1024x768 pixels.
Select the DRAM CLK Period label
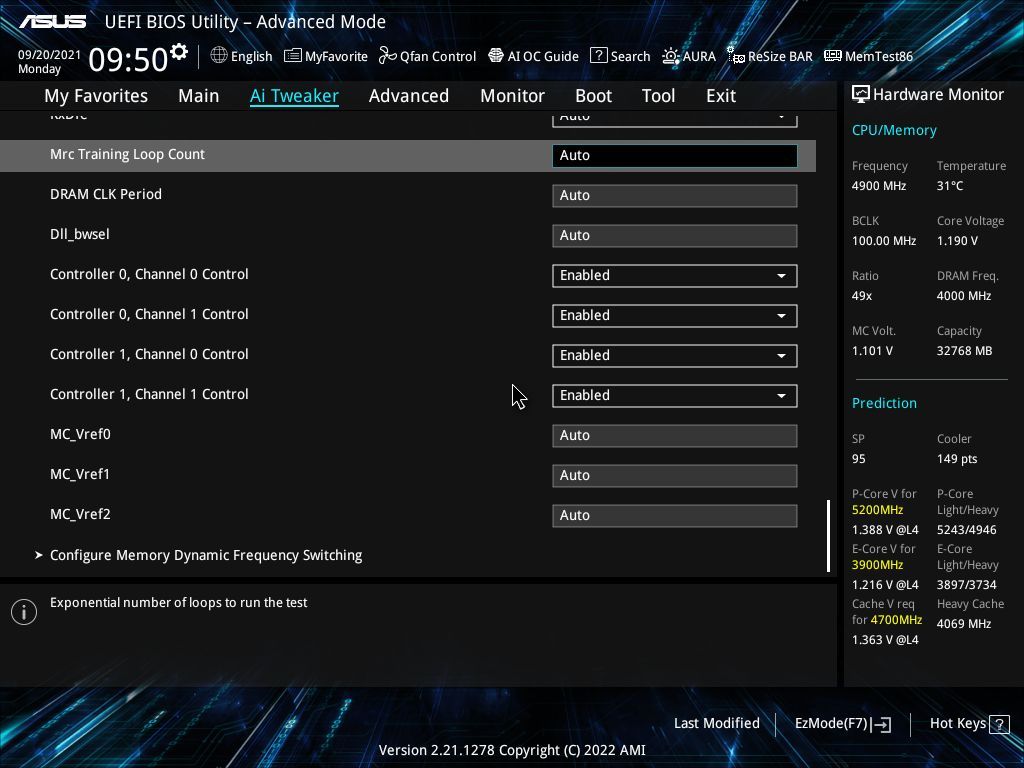click(x=106, y=194)
